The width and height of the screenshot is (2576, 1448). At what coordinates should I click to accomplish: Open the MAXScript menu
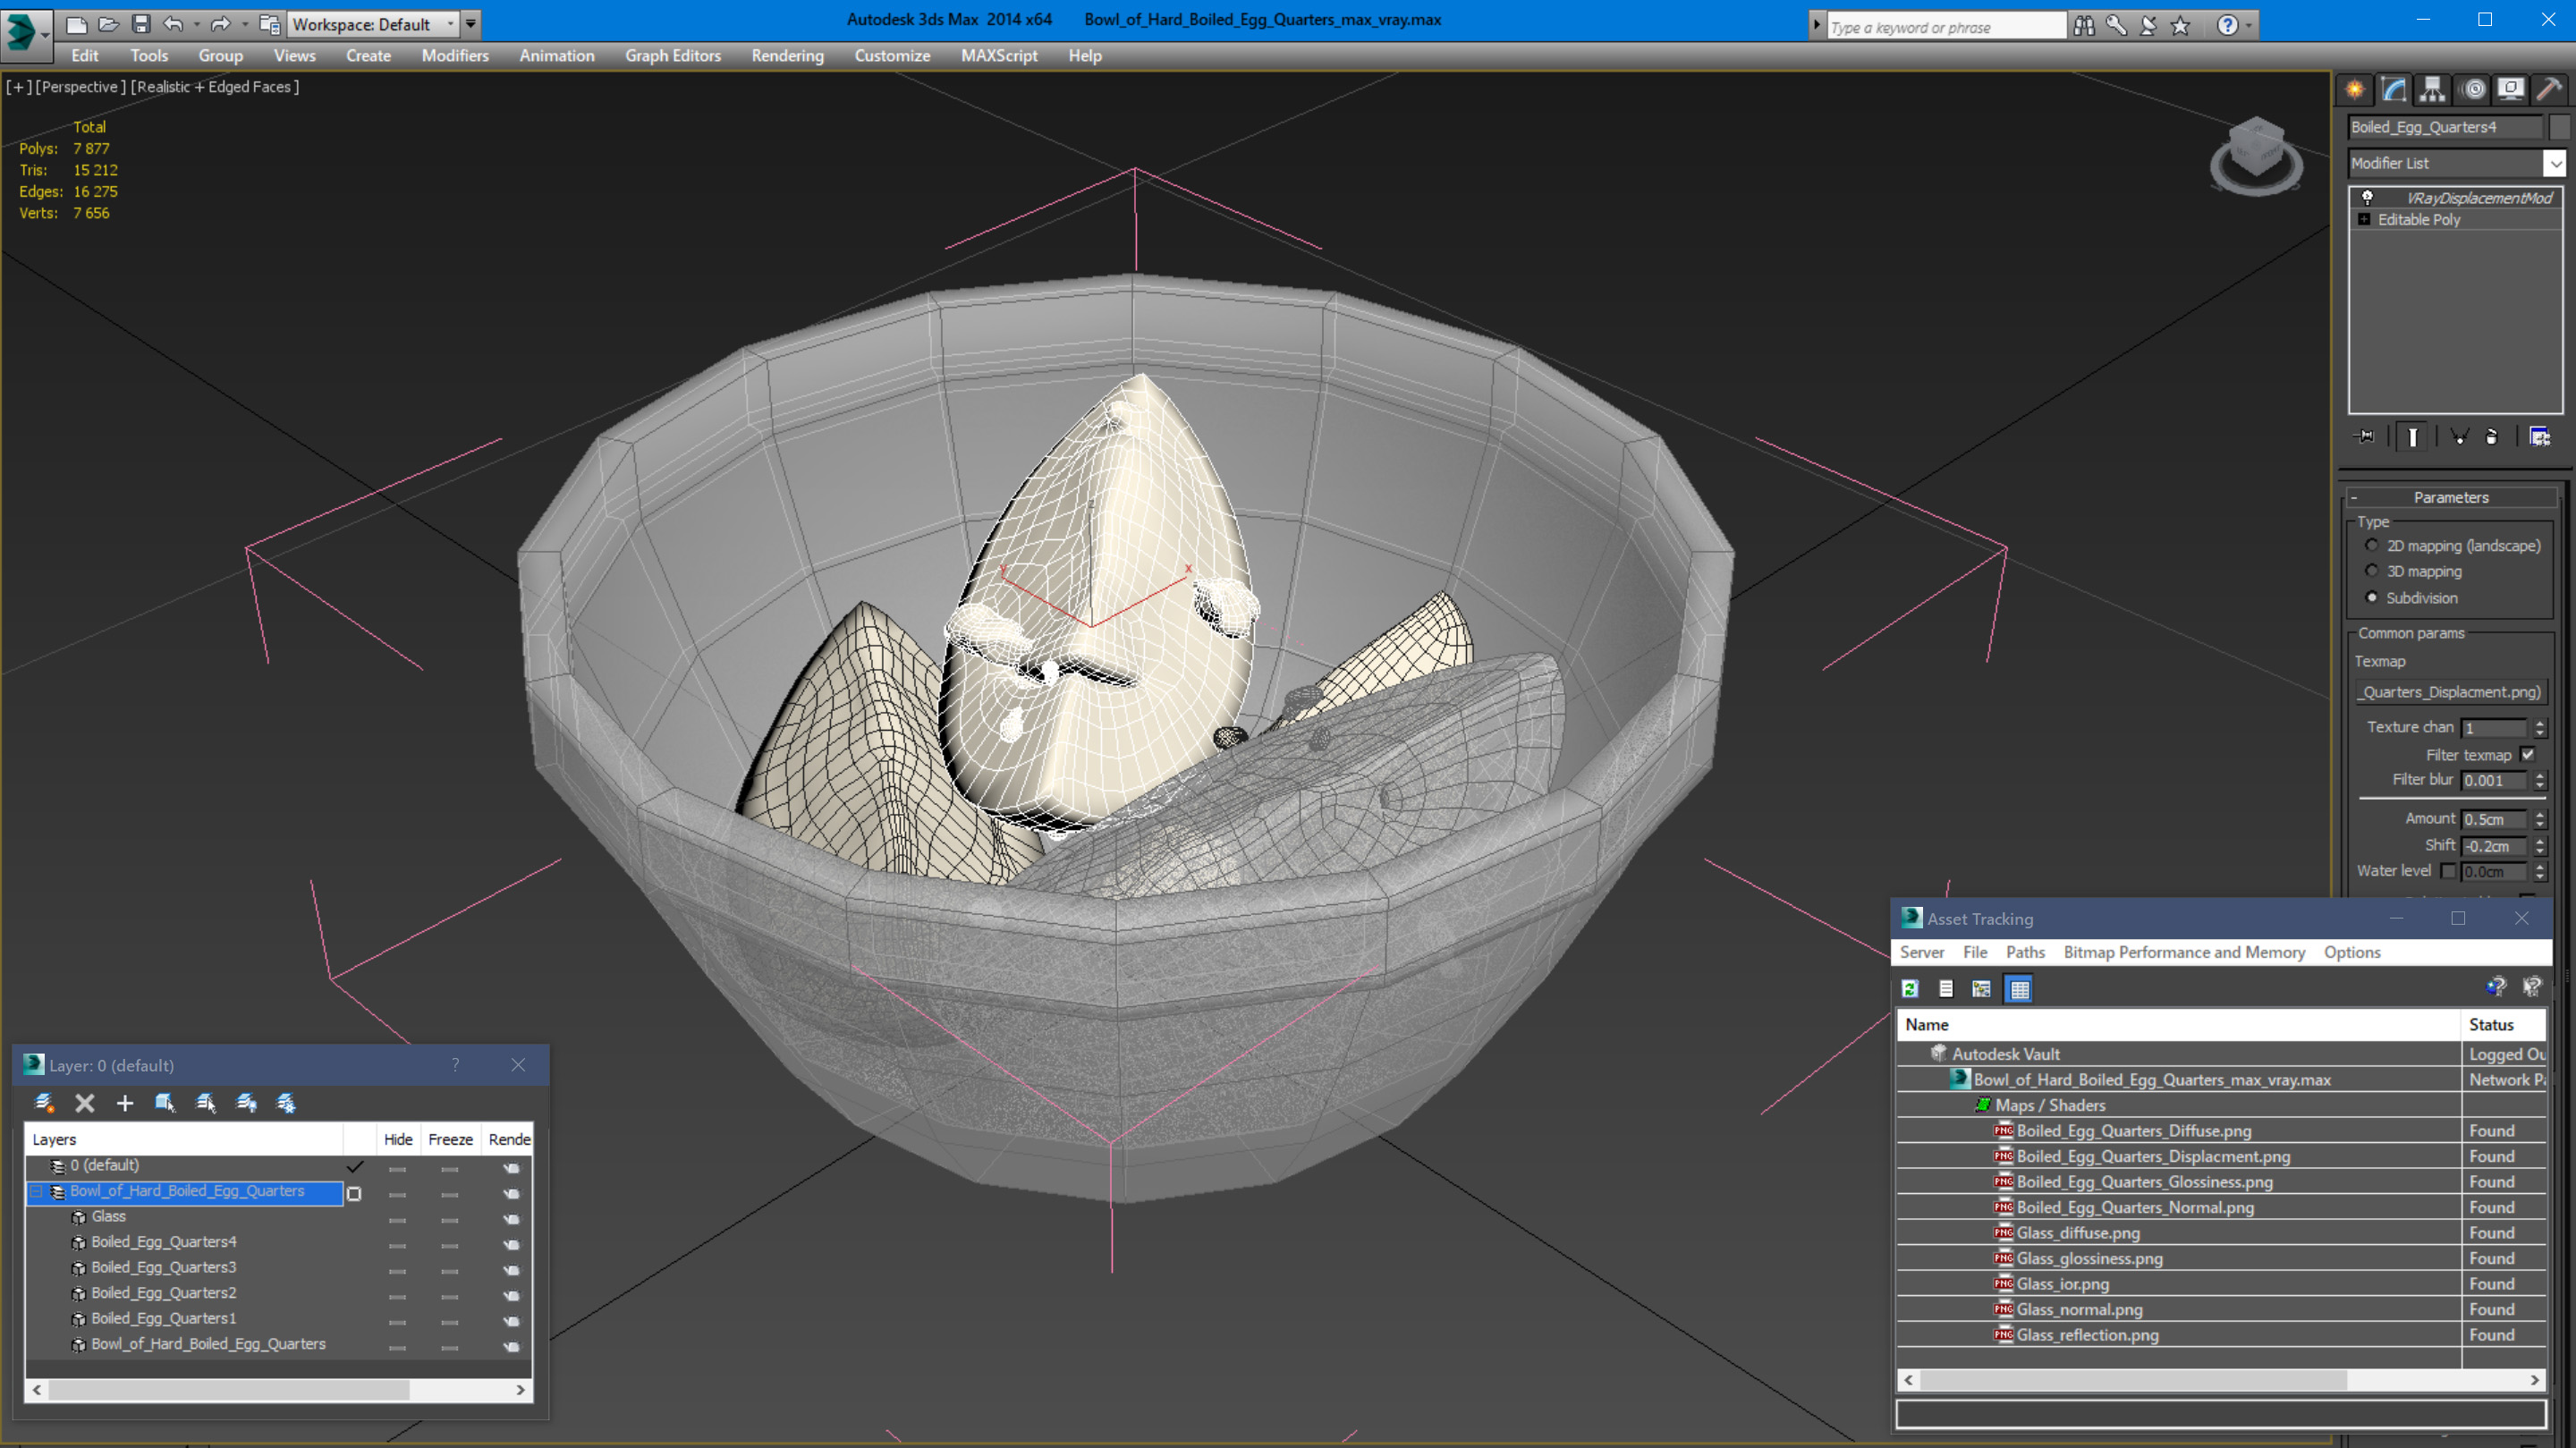pos(998,56)
